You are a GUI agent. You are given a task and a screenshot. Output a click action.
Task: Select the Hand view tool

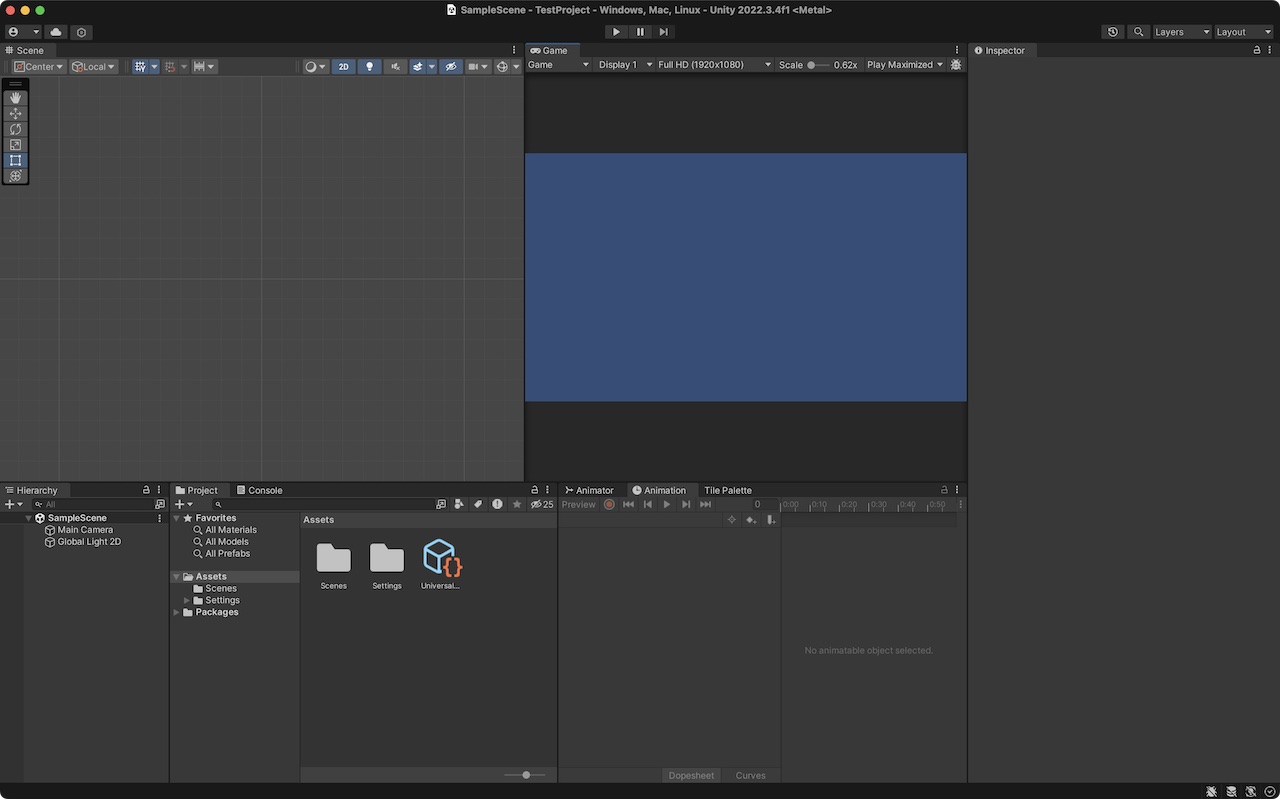tap(15, 98)
